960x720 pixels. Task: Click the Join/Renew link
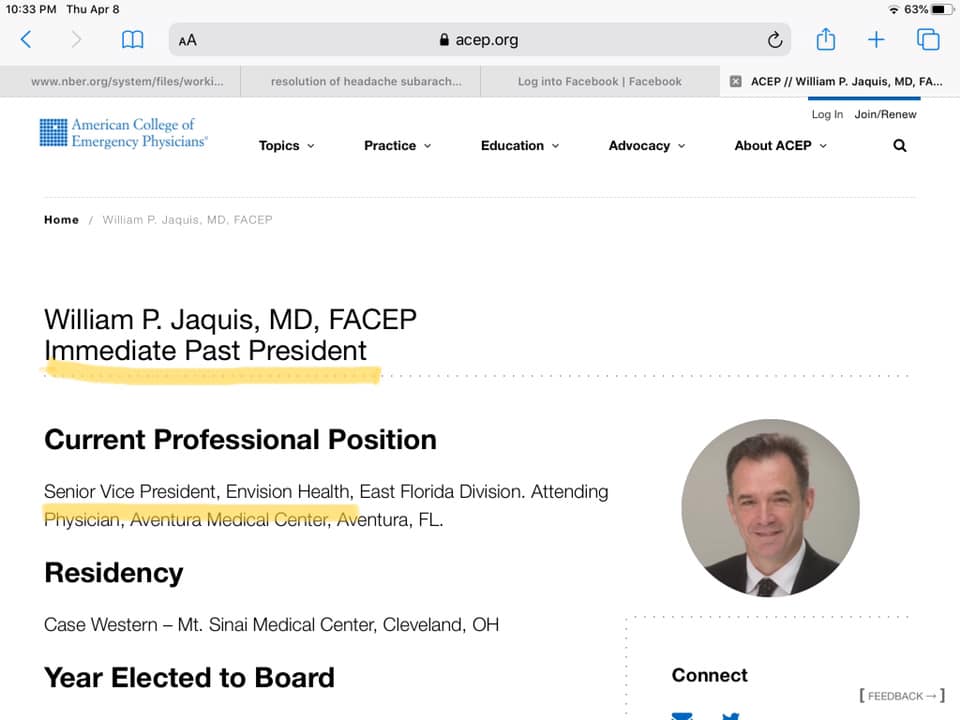coord(885,114)
